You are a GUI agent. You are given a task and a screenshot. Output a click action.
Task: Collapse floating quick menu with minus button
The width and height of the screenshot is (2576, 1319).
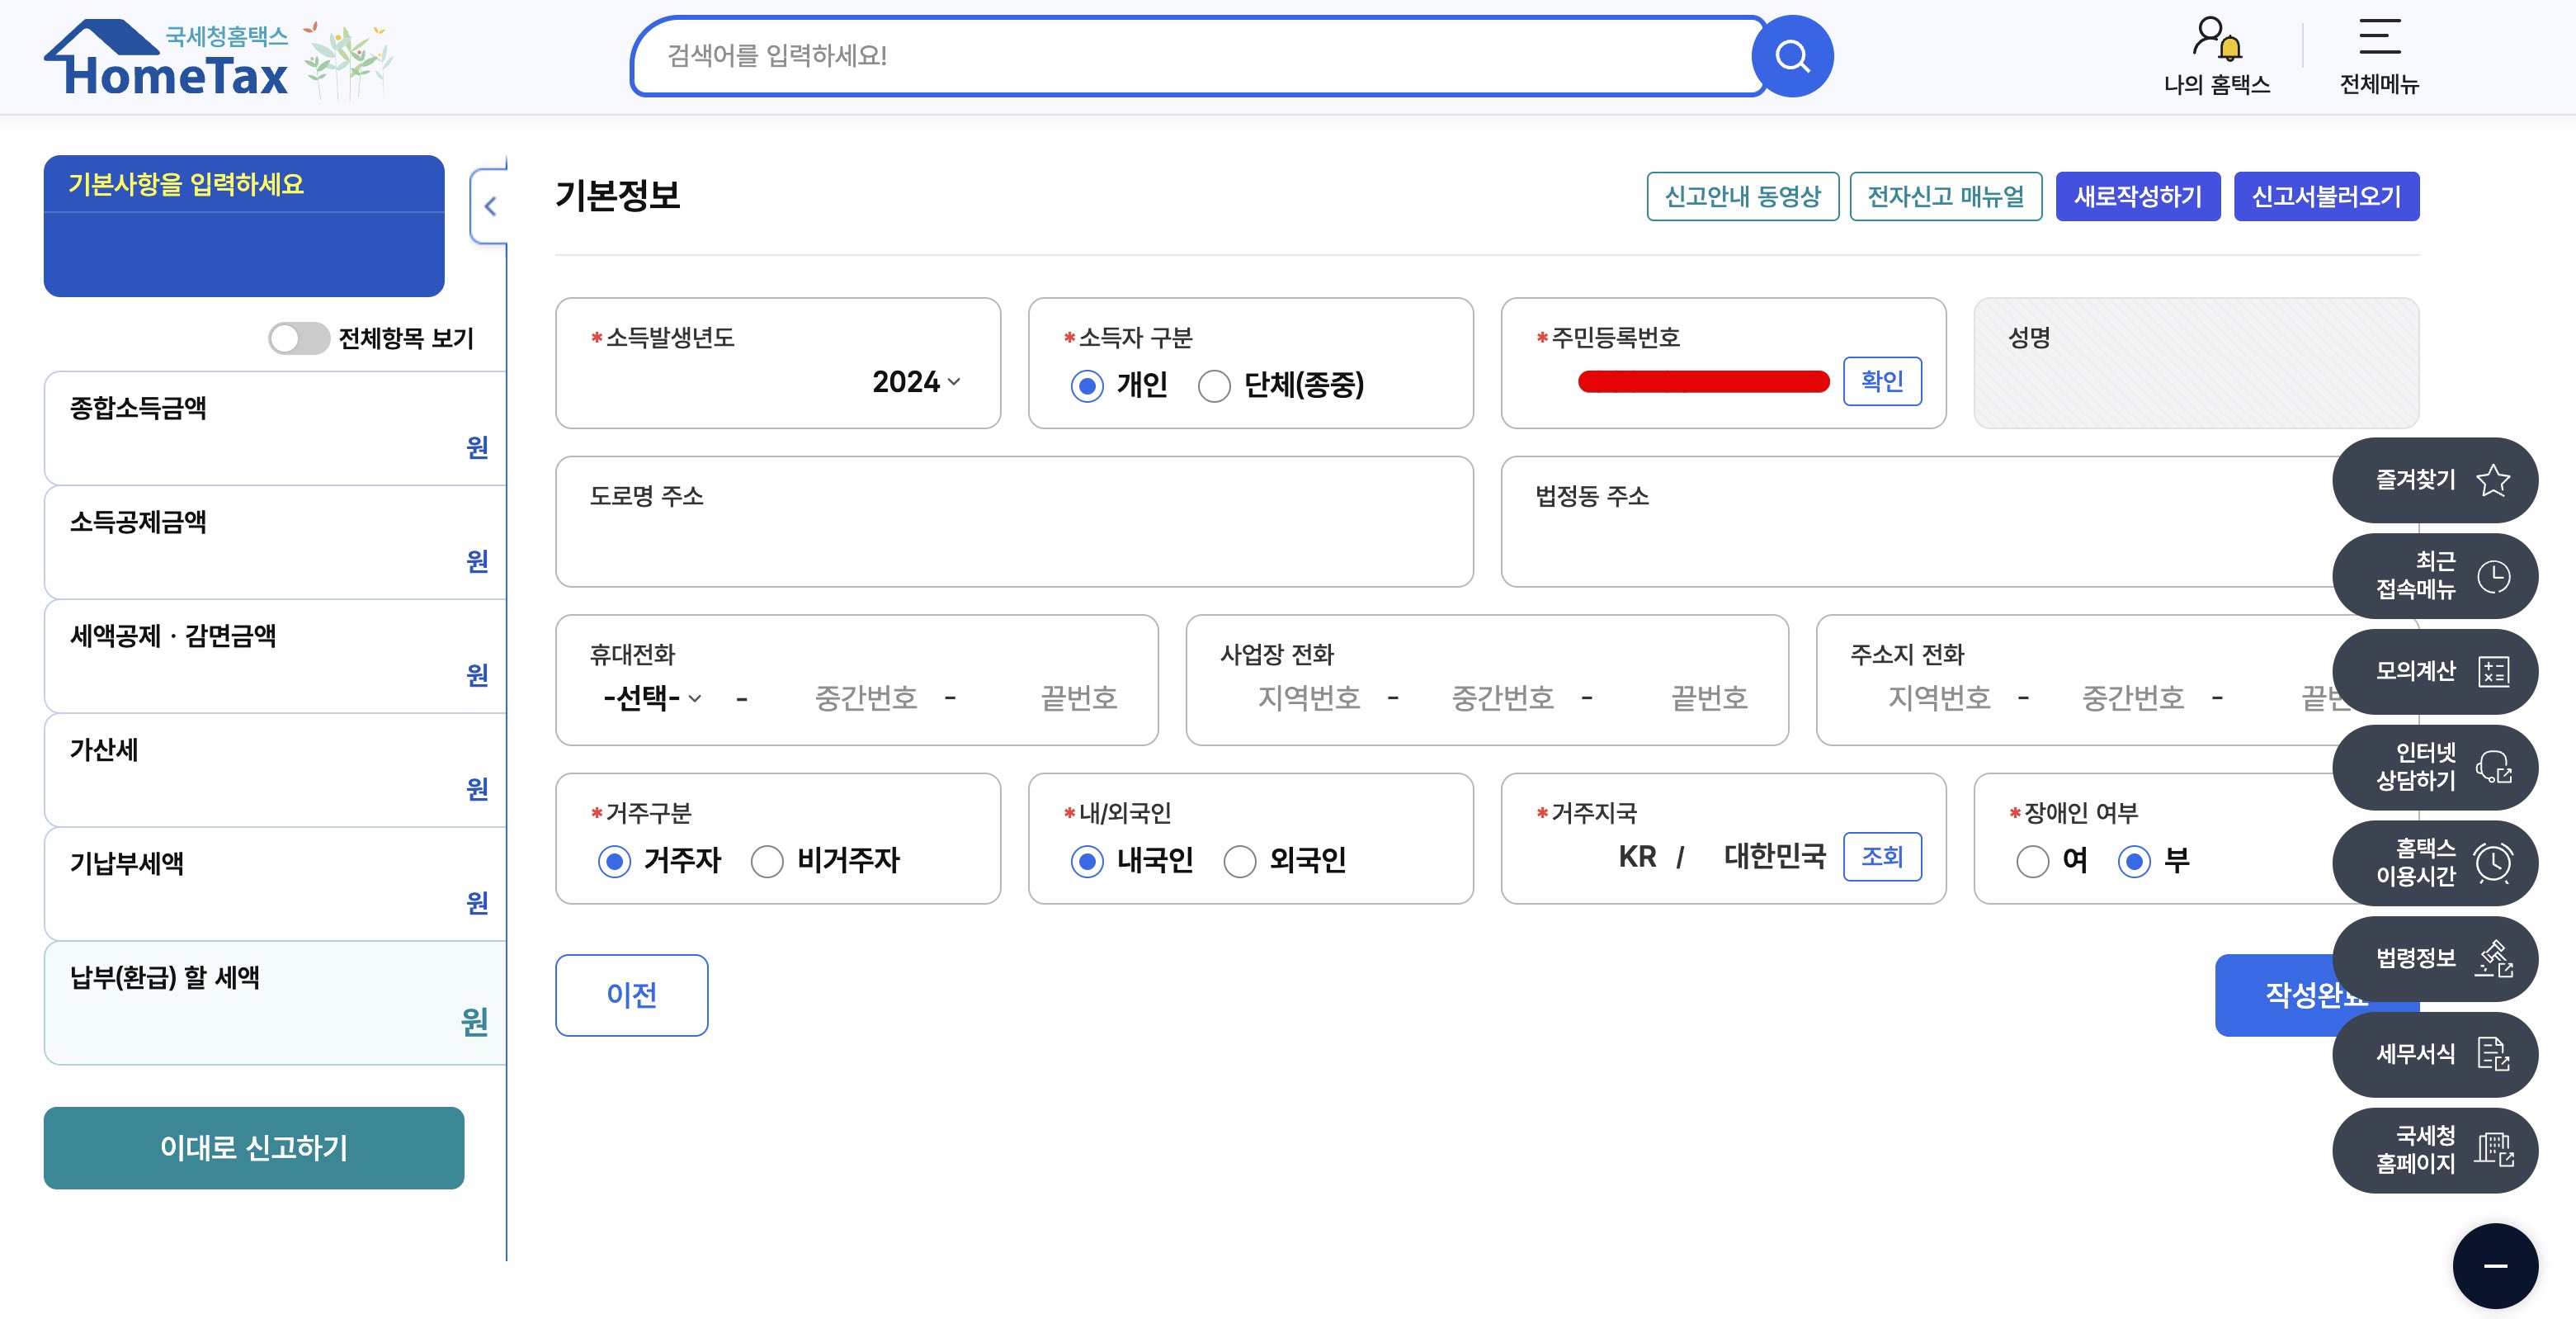pos(2494,1265)
